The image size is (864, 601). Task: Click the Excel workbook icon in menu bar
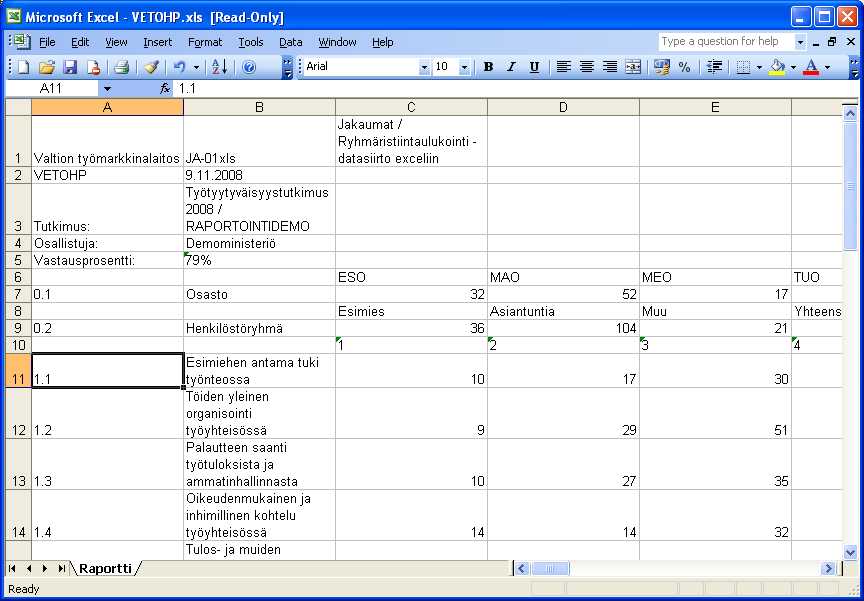point(20,42)
